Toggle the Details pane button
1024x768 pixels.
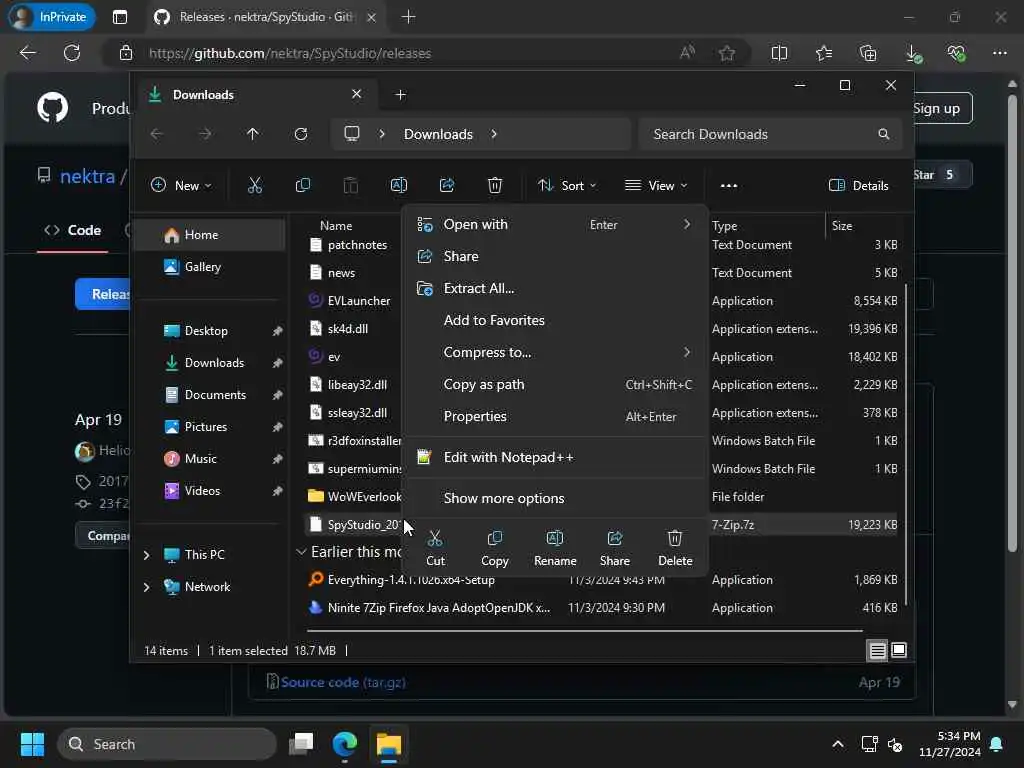tap(858, 185)
